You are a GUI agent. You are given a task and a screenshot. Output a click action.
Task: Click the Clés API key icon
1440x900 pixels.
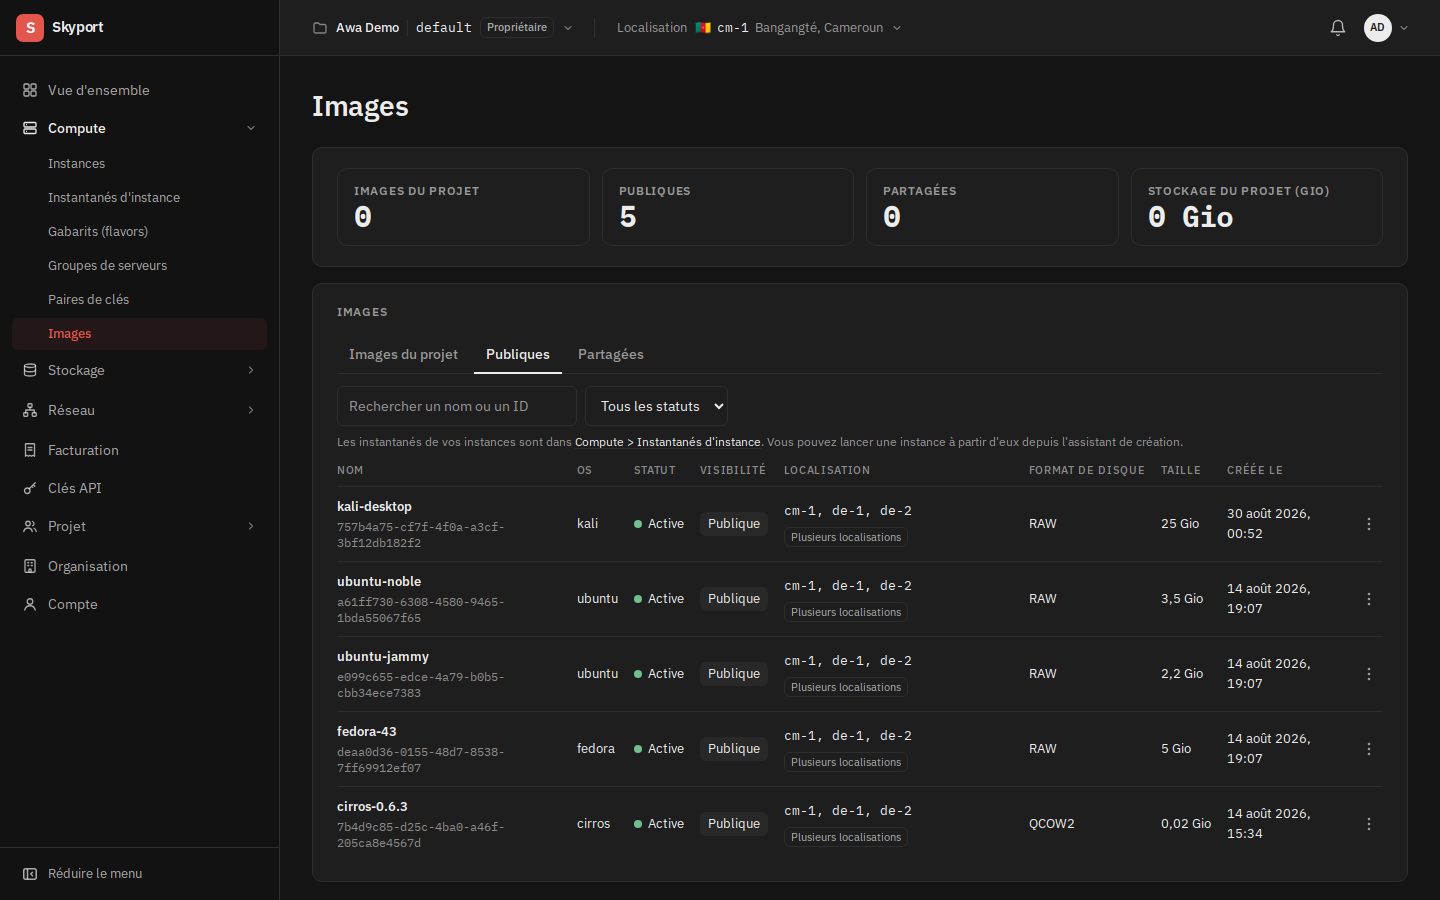pyautogui.click(x=30, y=488)
